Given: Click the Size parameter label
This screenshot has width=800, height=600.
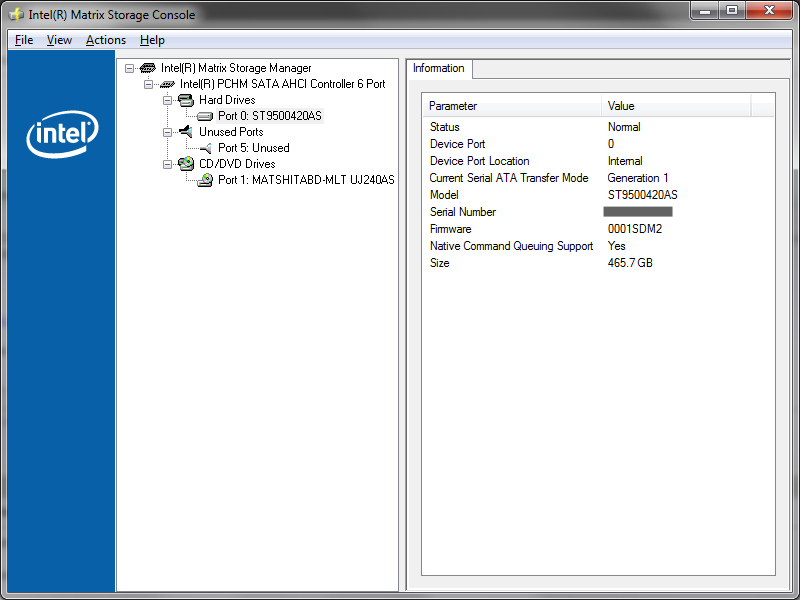Looking at the screenshot, I should tap(439, 263).
